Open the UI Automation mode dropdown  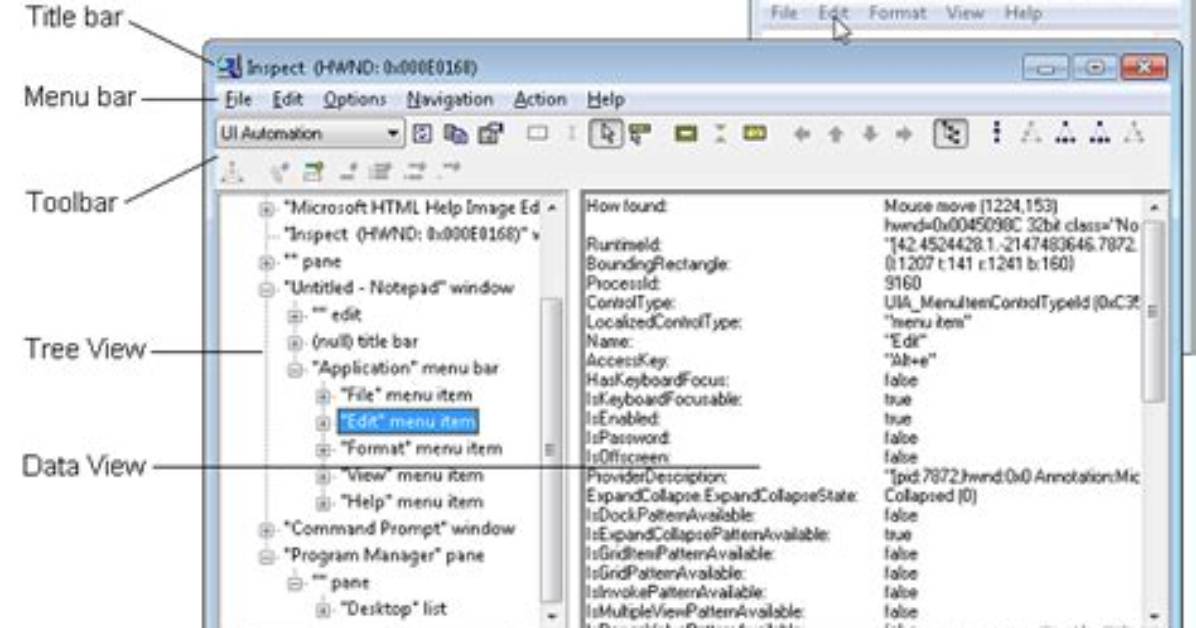[x=309, y=134]
